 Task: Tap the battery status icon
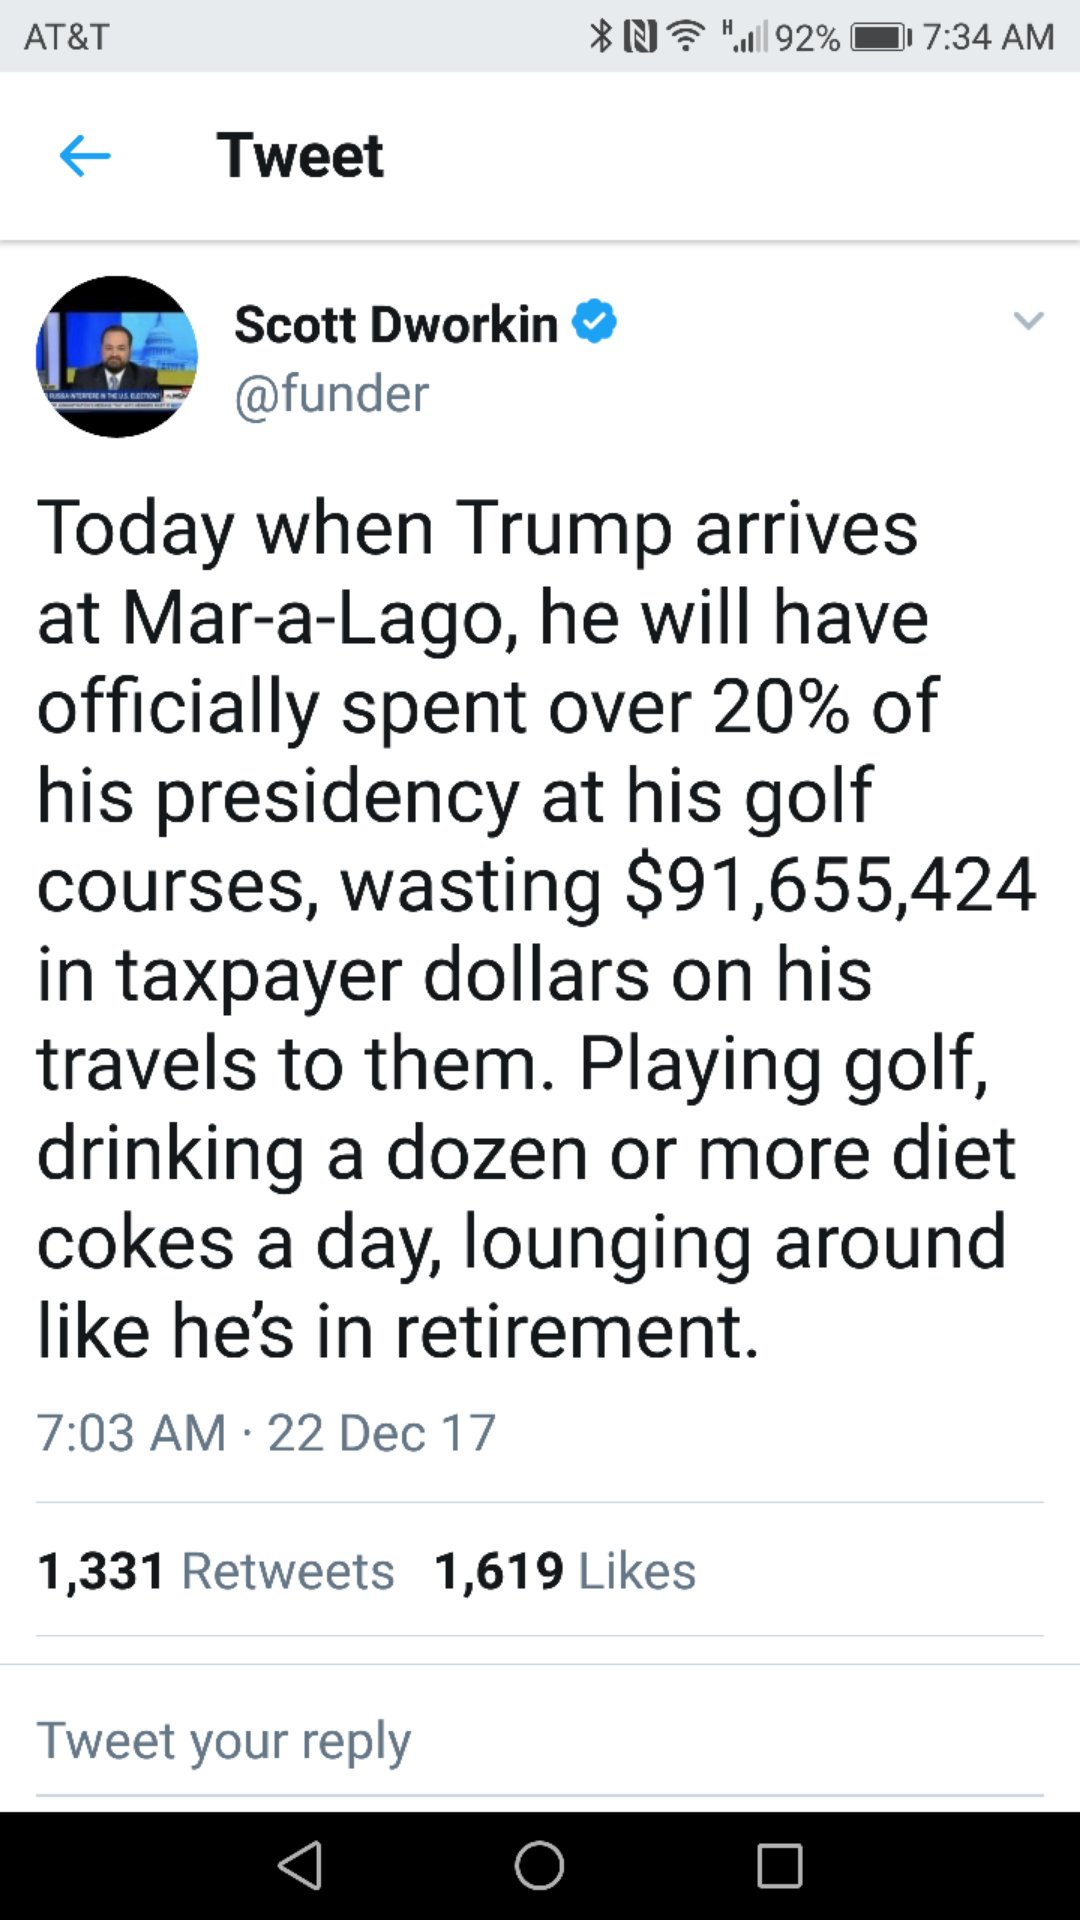point(880,37)
